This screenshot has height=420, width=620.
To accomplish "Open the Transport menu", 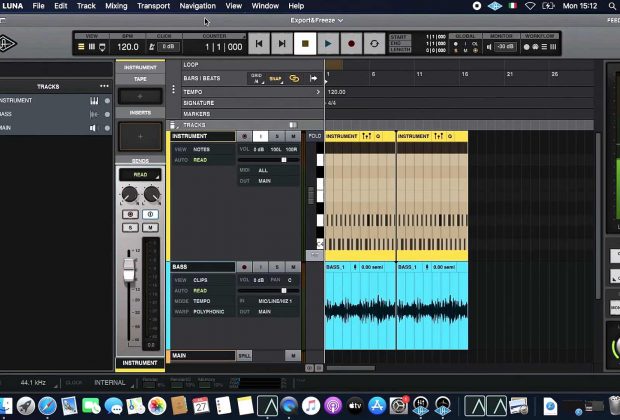I will click(x=153, y=6).
